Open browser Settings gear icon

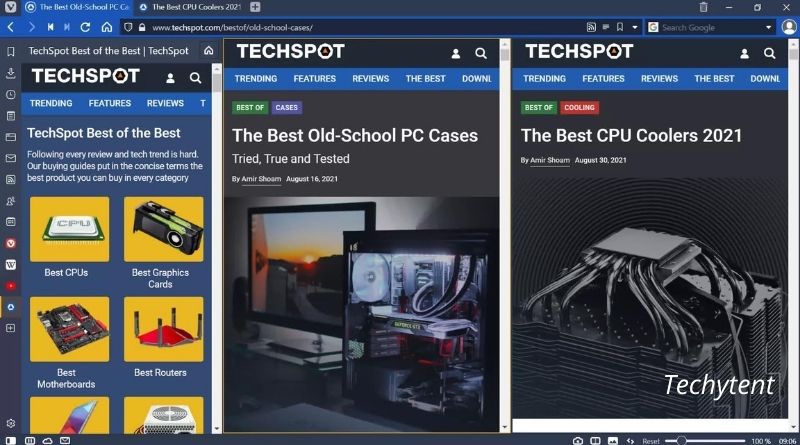point(10,423)
